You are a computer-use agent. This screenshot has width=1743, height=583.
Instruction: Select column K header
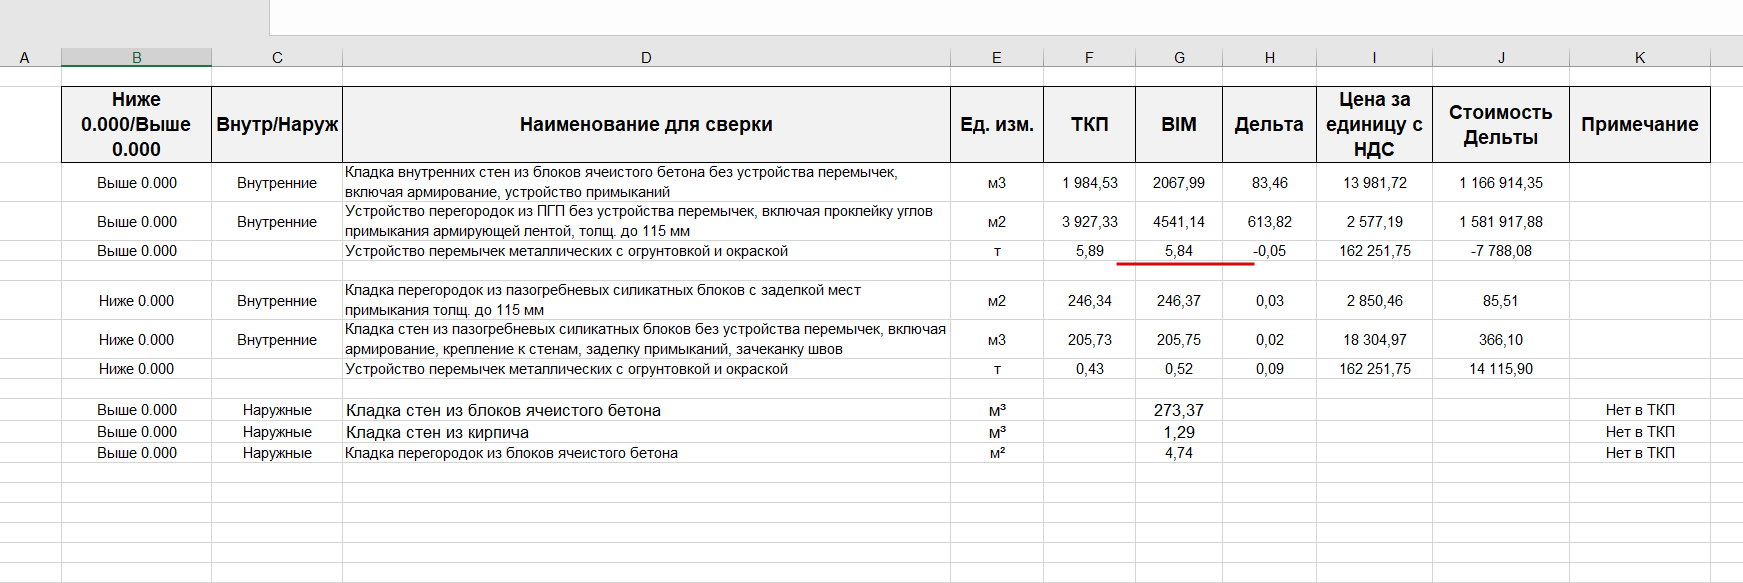tap(1640, 57)
